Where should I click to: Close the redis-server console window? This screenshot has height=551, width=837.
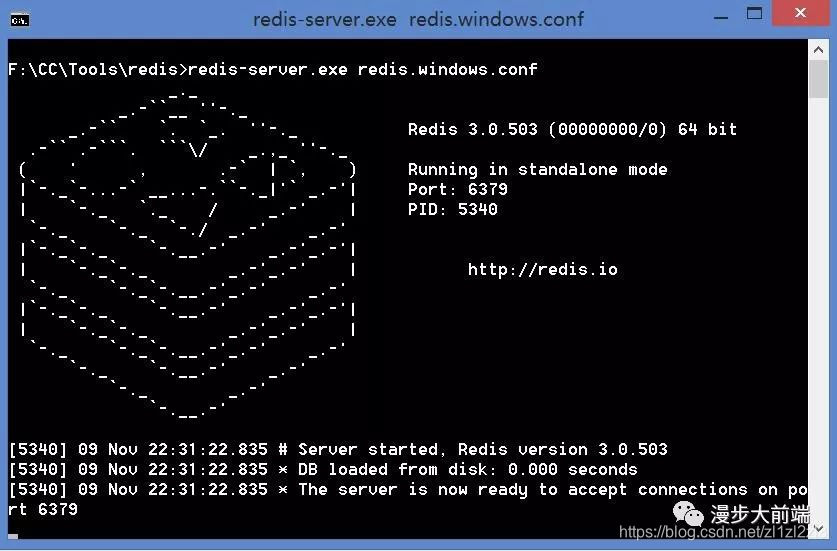800,13
